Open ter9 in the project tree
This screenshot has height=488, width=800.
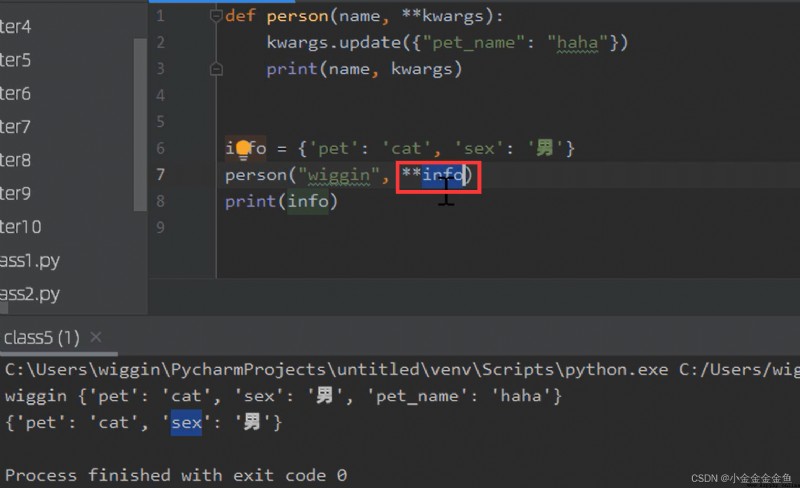coord(15,193)
